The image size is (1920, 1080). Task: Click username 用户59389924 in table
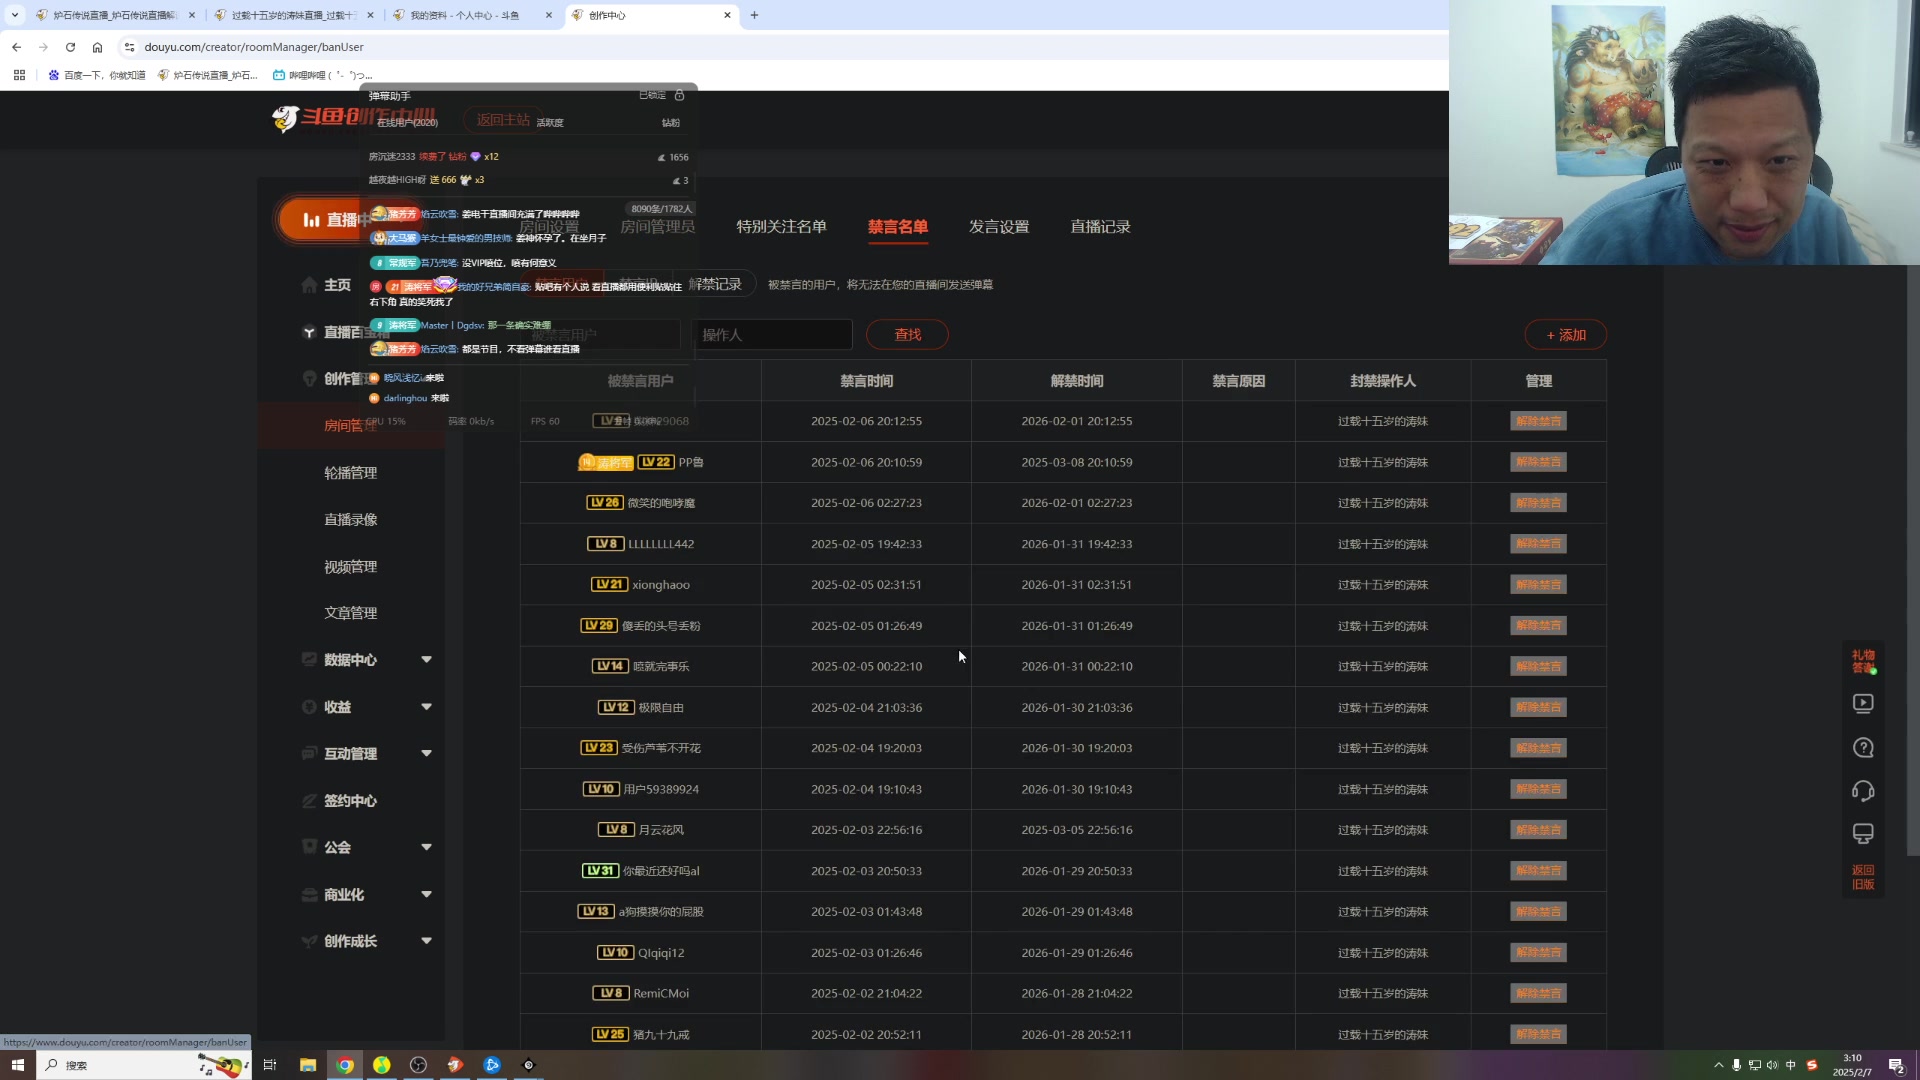click(661, 790)
